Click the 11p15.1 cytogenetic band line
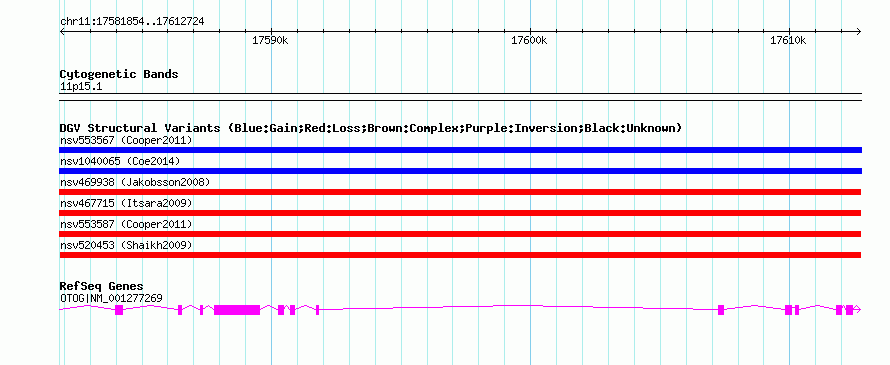 point(460,97)
